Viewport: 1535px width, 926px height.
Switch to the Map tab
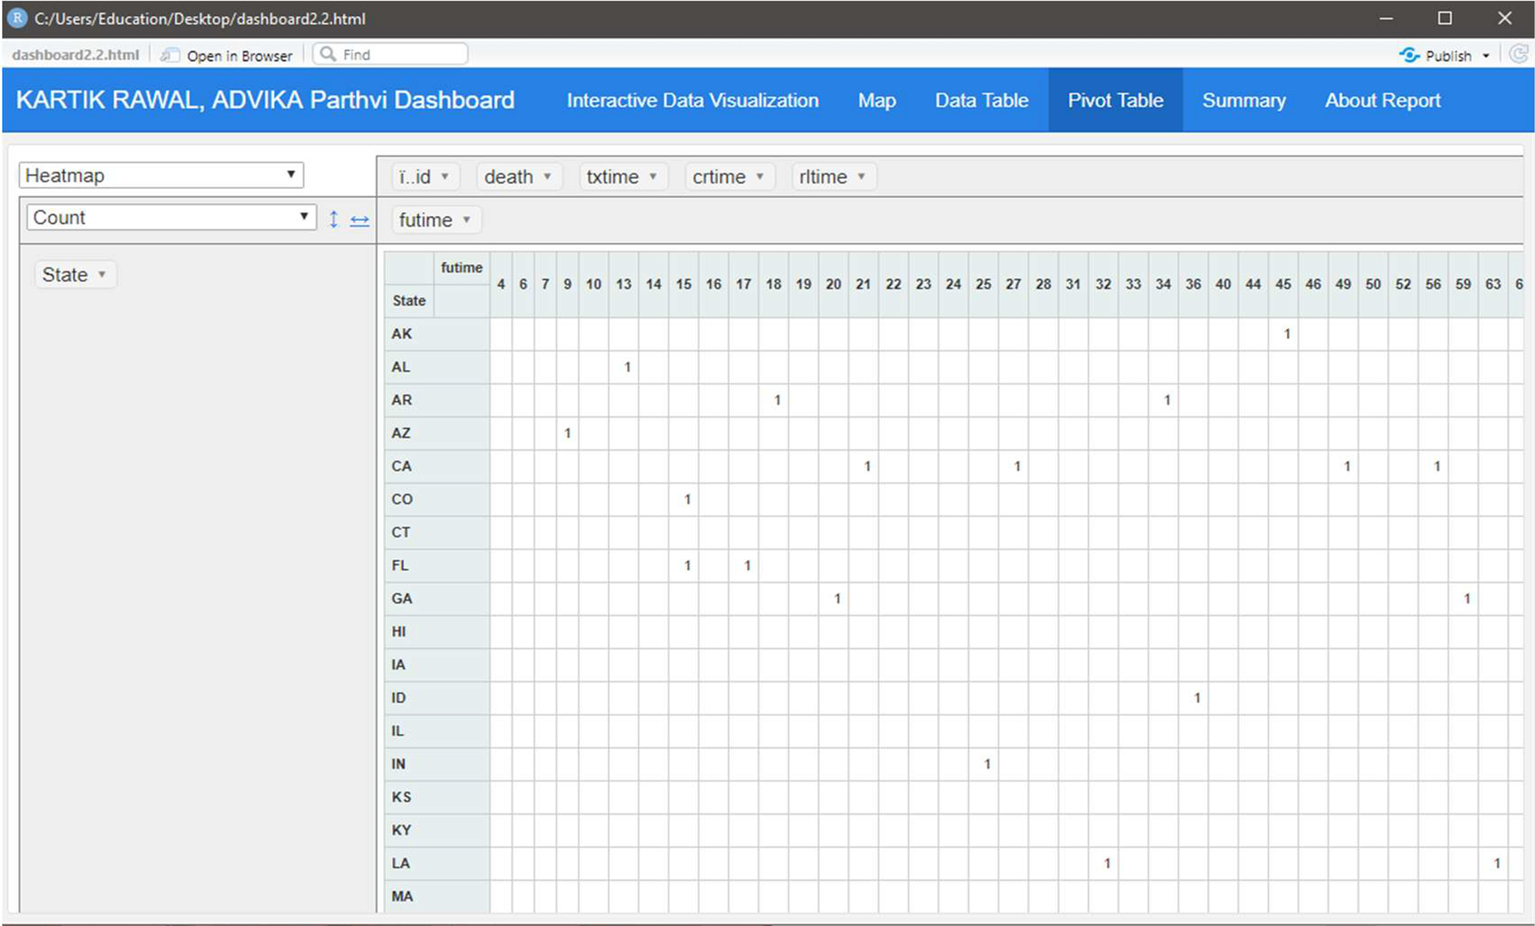pyautogui.click(x=877, y=100)
